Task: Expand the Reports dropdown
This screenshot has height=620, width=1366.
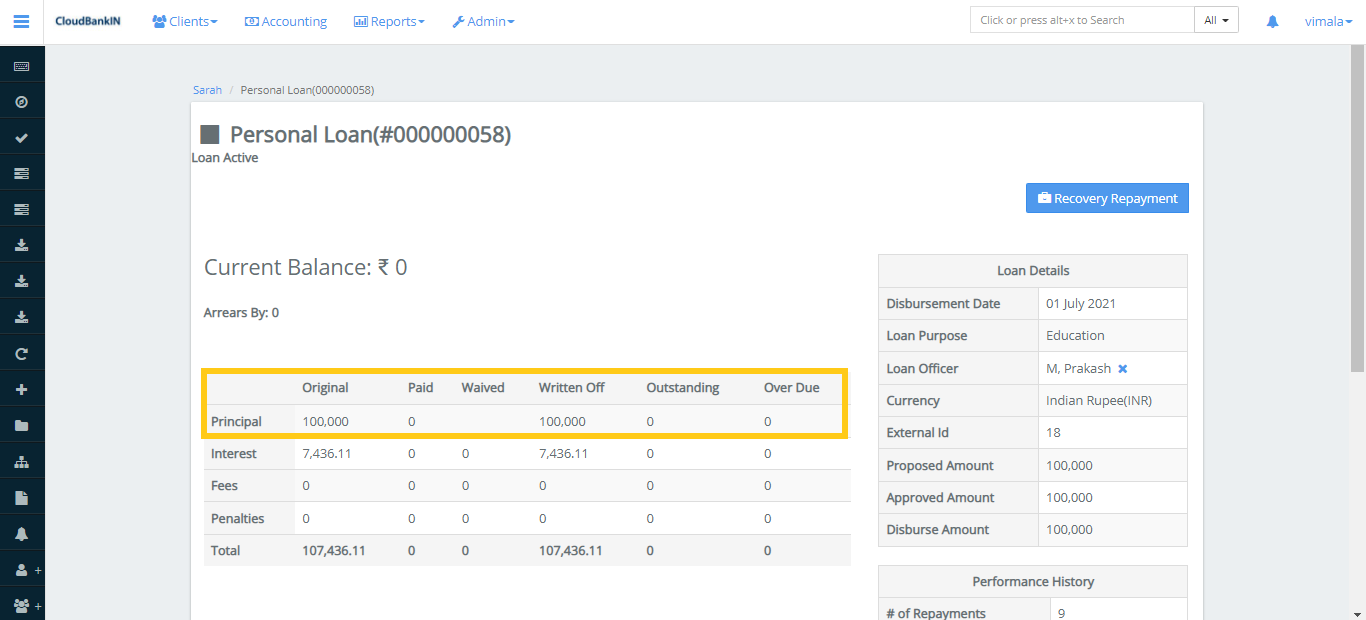Action: click(389, 20)
